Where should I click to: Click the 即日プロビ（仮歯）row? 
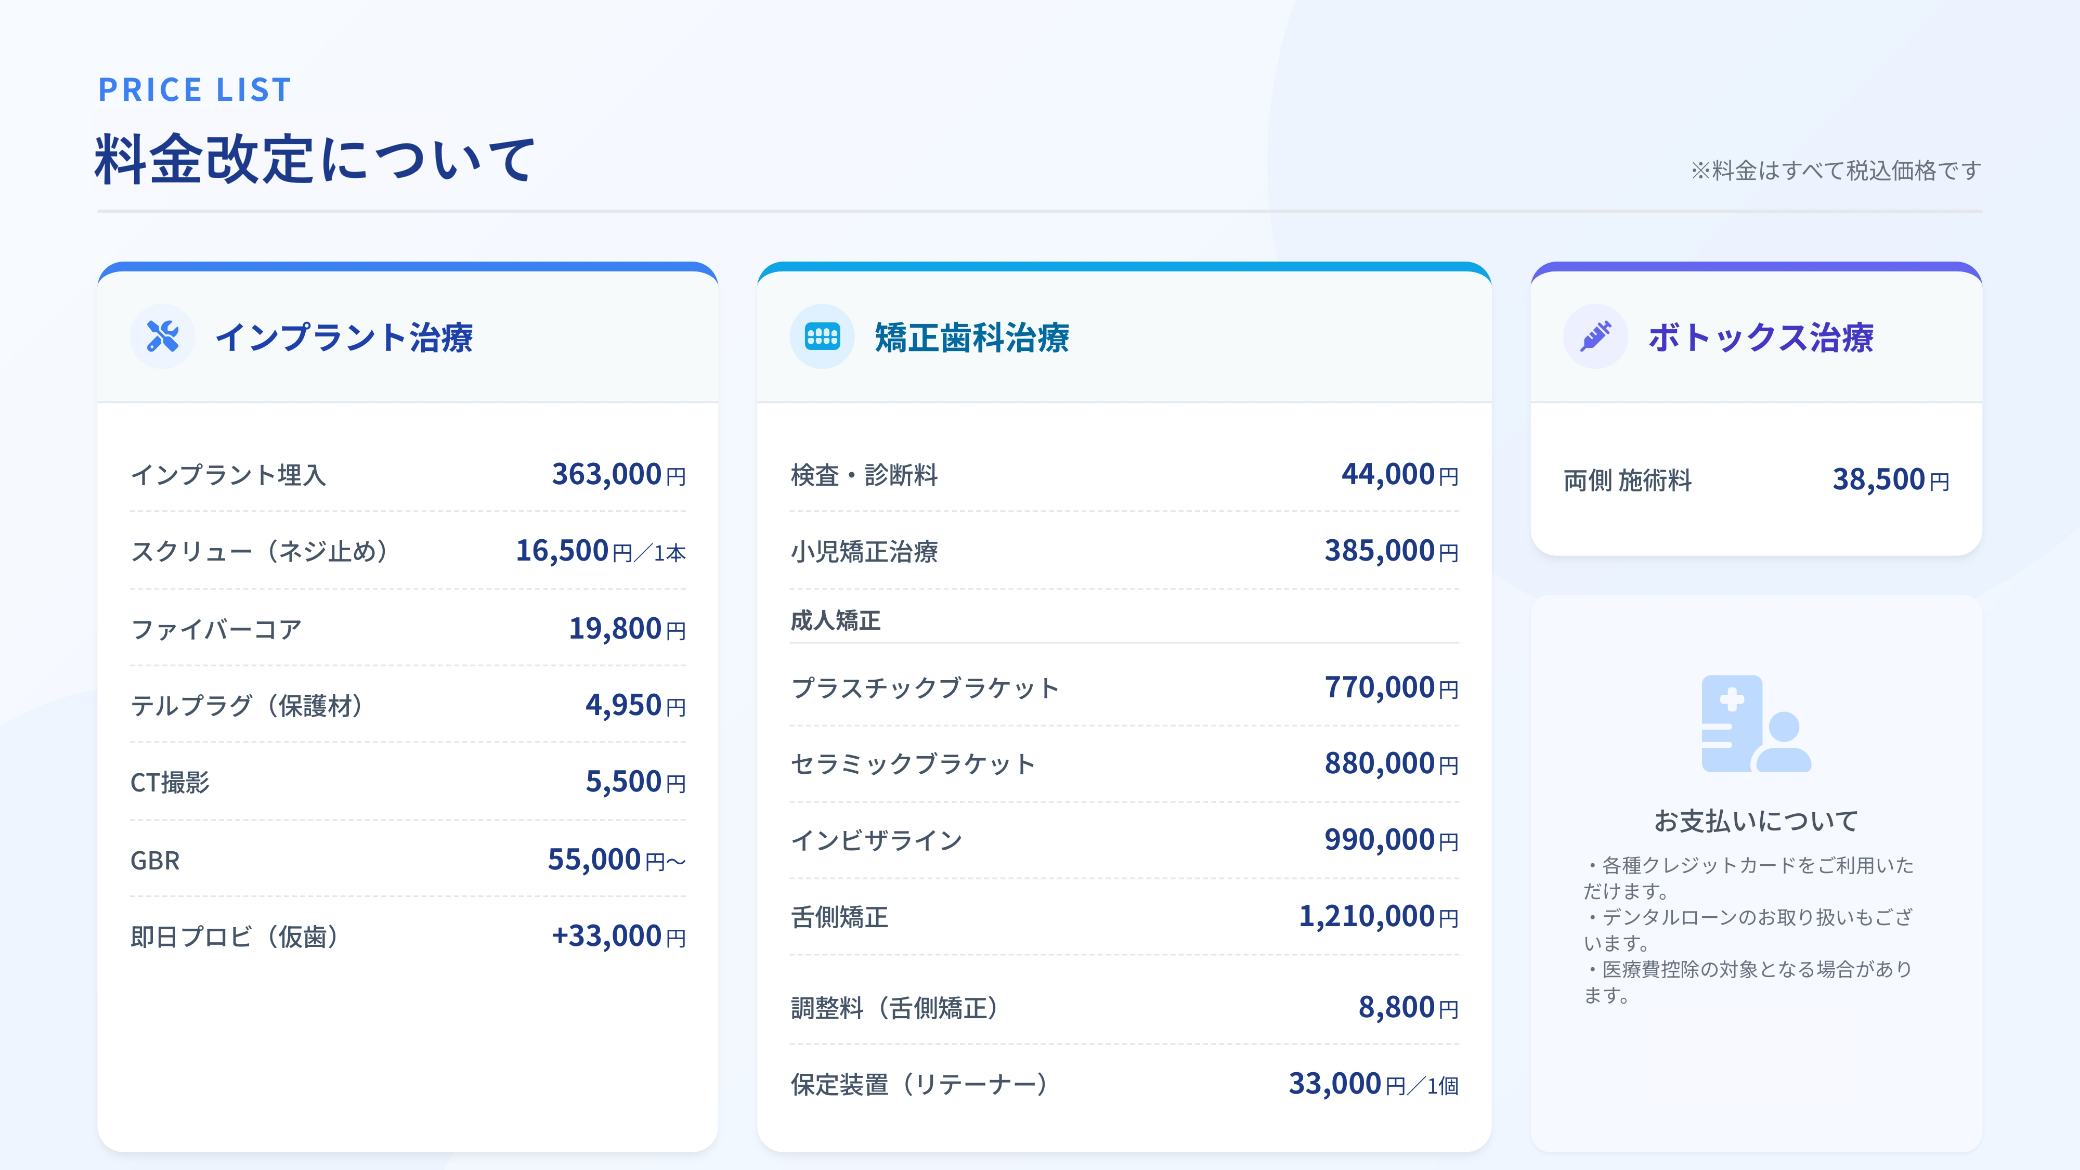[x=408, y=937]
